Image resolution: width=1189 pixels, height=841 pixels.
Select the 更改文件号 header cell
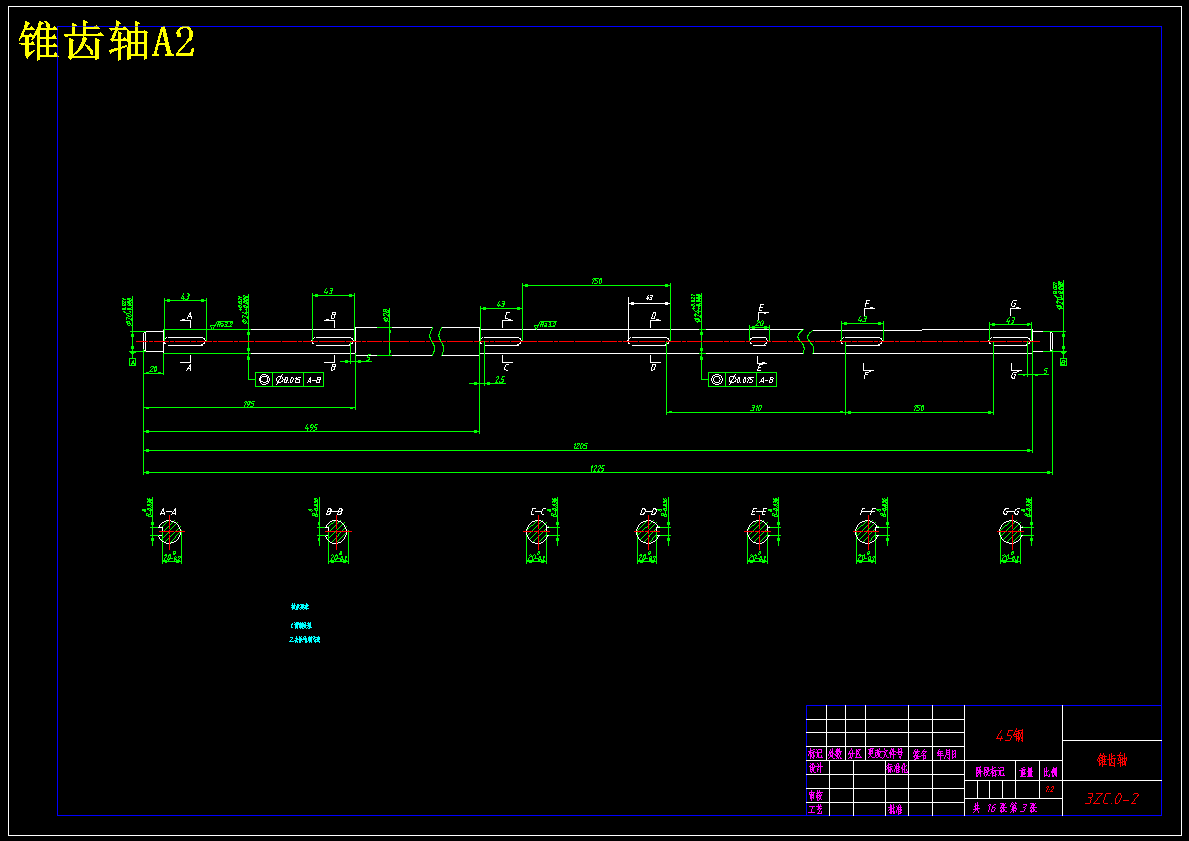[886, 754]
